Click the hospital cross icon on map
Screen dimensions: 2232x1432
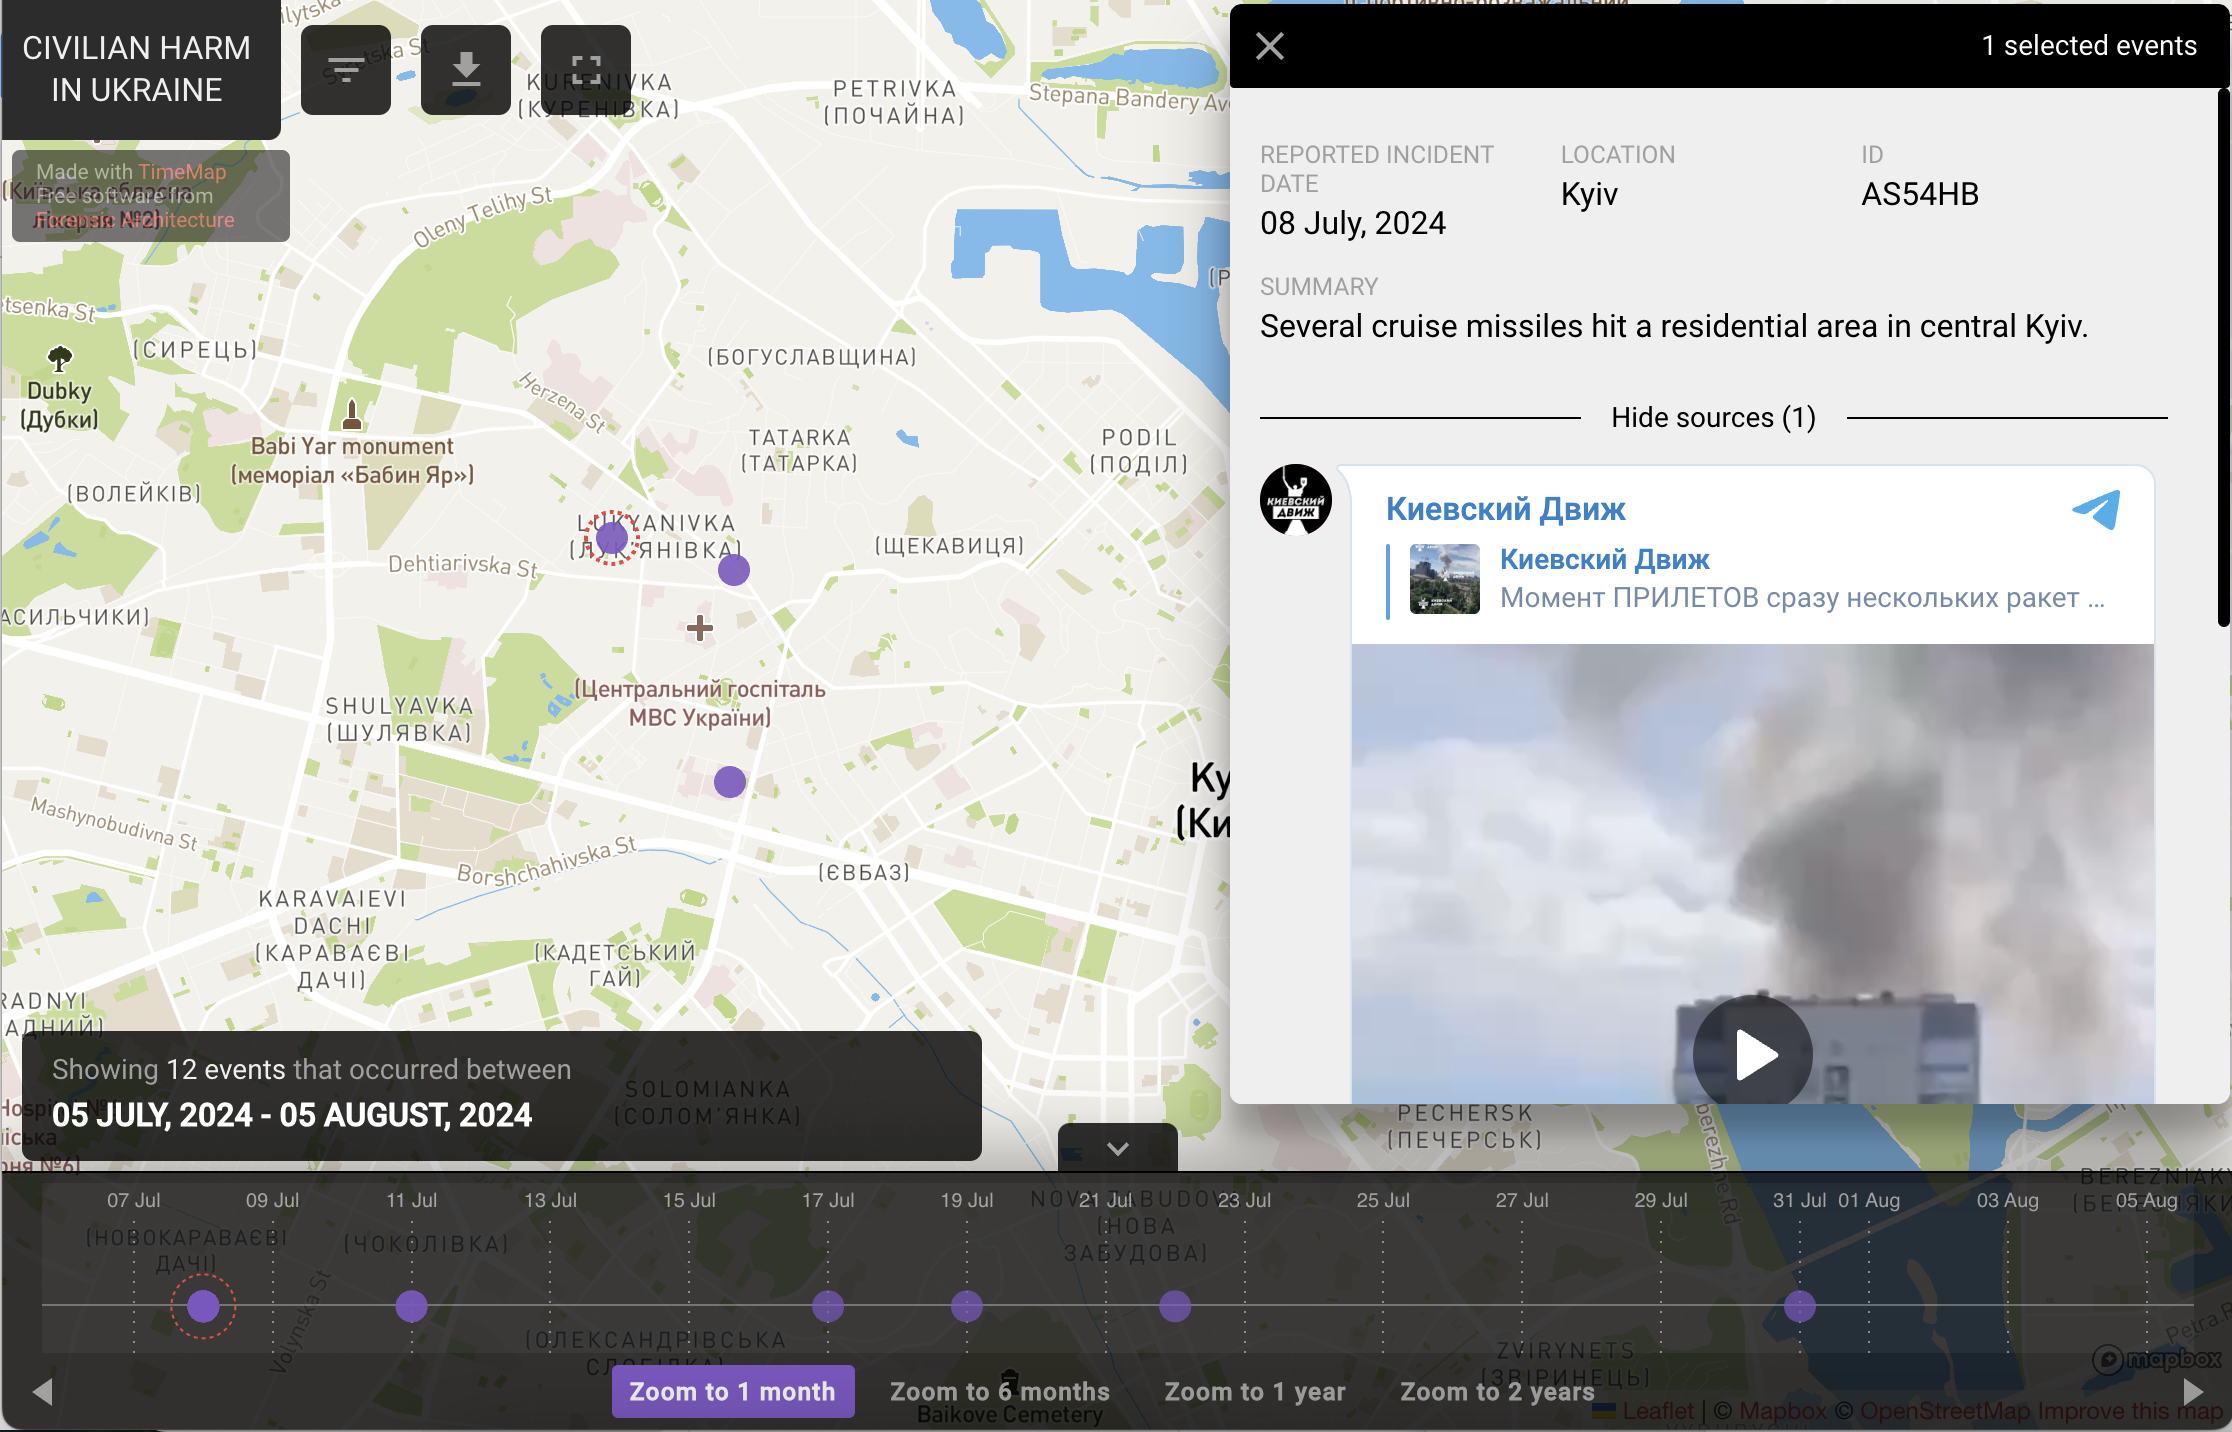click(x=700, y=628)
